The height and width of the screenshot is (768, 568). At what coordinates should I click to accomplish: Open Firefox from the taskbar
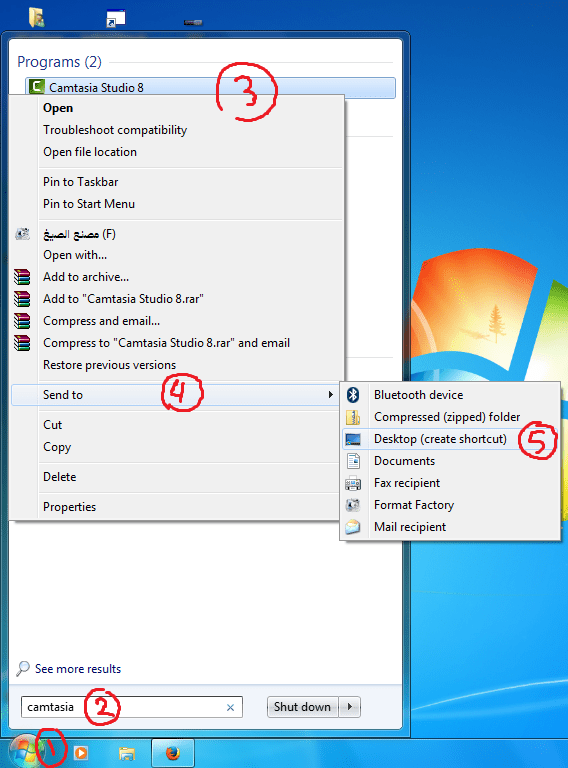173,753
